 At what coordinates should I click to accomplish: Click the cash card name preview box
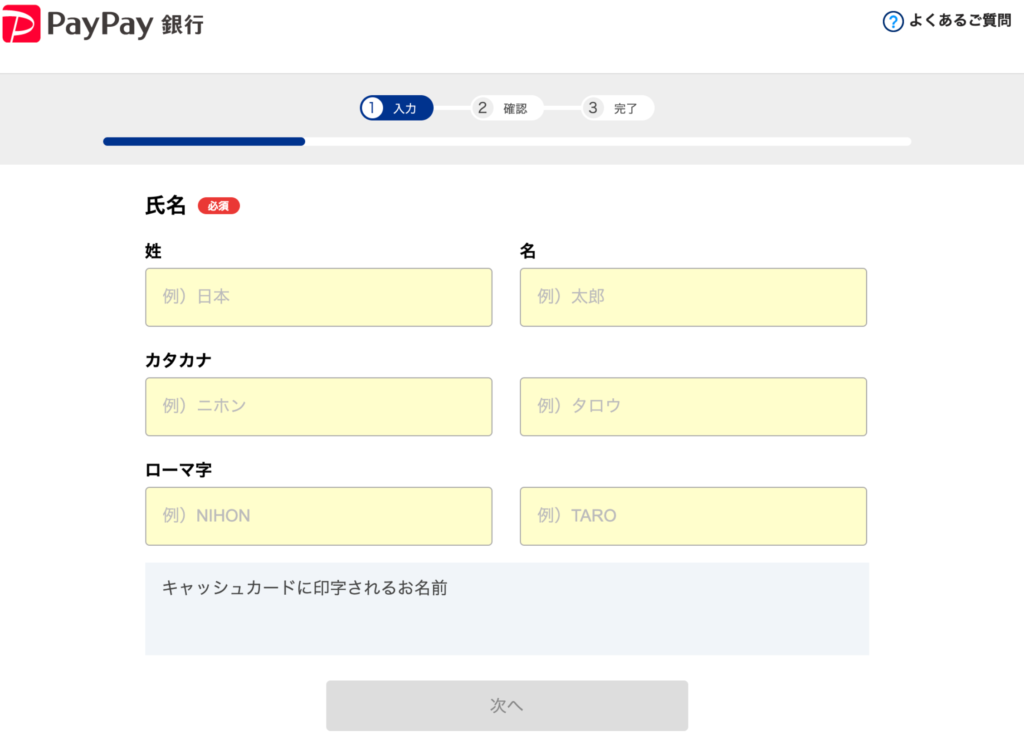pos(506,609)
